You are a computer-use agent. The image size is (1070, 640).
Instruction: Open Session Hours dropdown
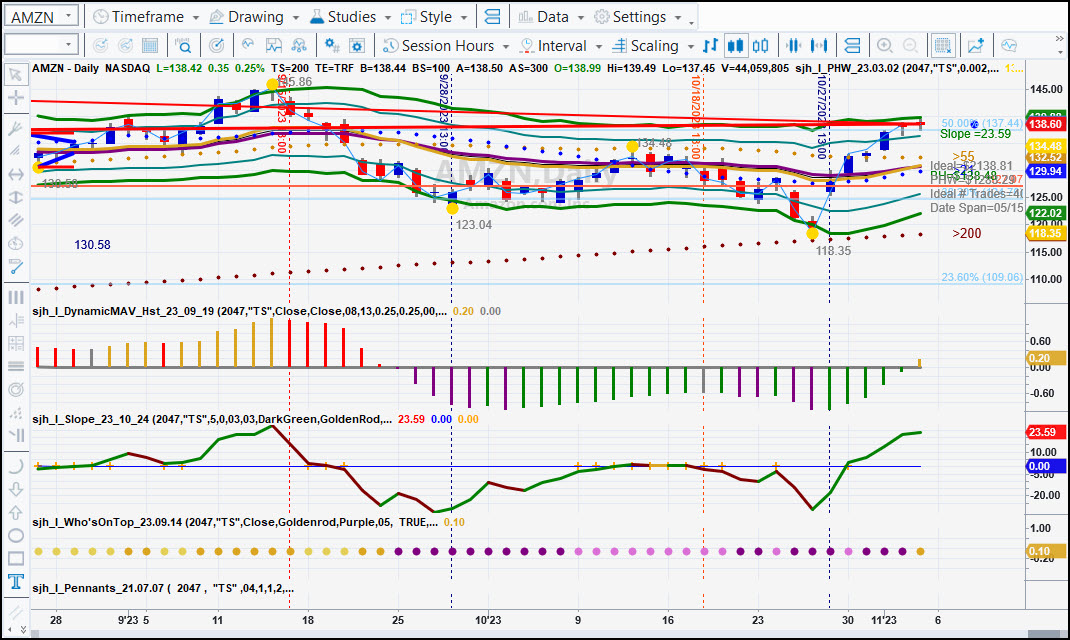[447, 46]
